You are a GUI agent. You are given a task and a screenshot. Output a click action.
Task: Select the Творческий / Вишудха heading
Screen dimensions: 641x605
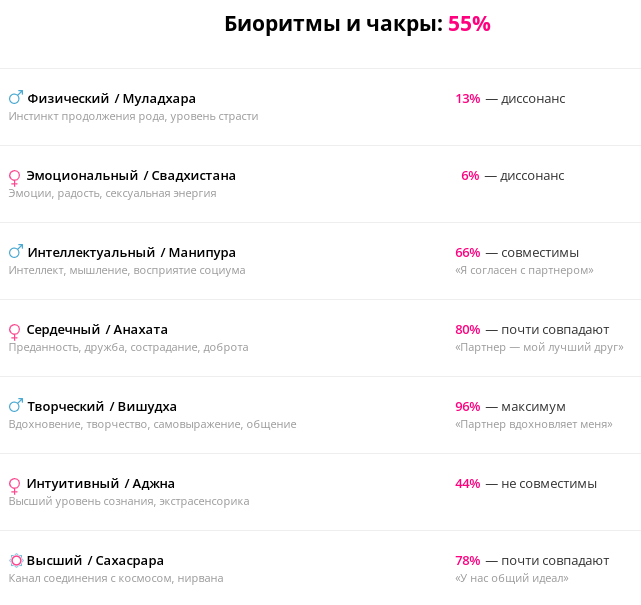tap(102, 407)
